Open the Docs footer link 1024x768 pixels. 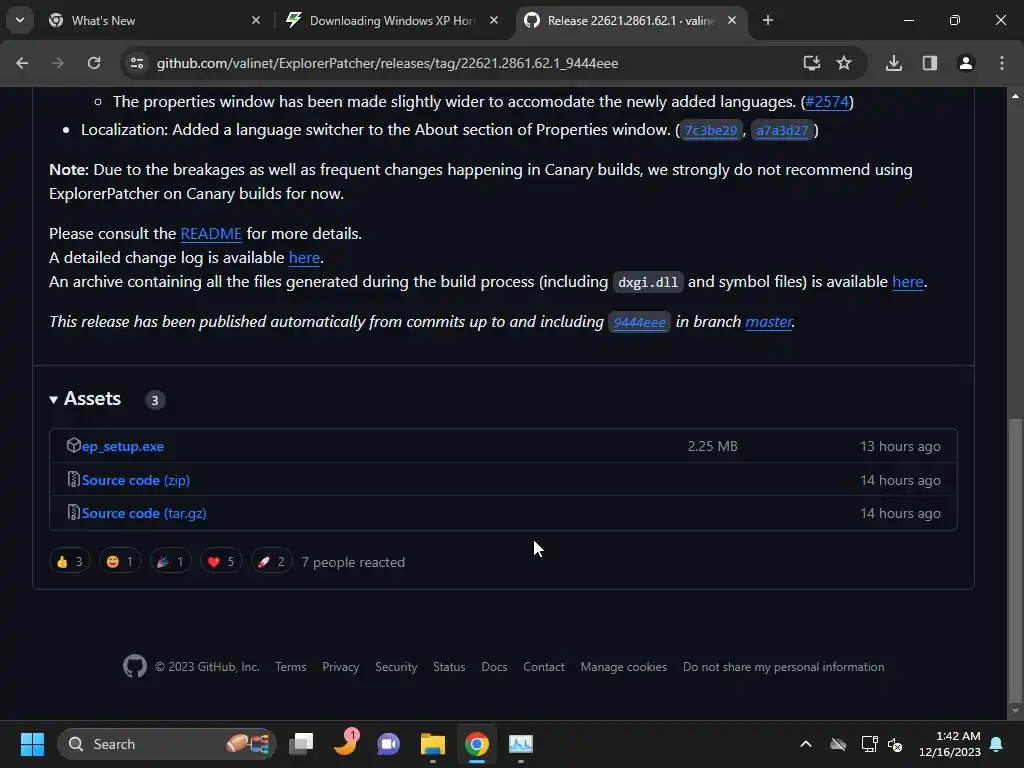(x=494, y=667)
